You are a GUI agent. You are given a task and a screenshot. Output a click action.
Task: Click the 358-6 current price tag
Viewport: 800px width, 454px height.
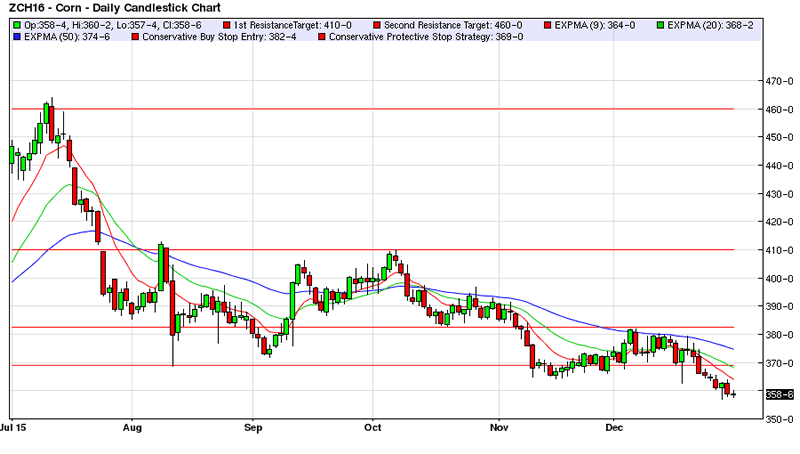pyautogui.click(x=780, y=395)
